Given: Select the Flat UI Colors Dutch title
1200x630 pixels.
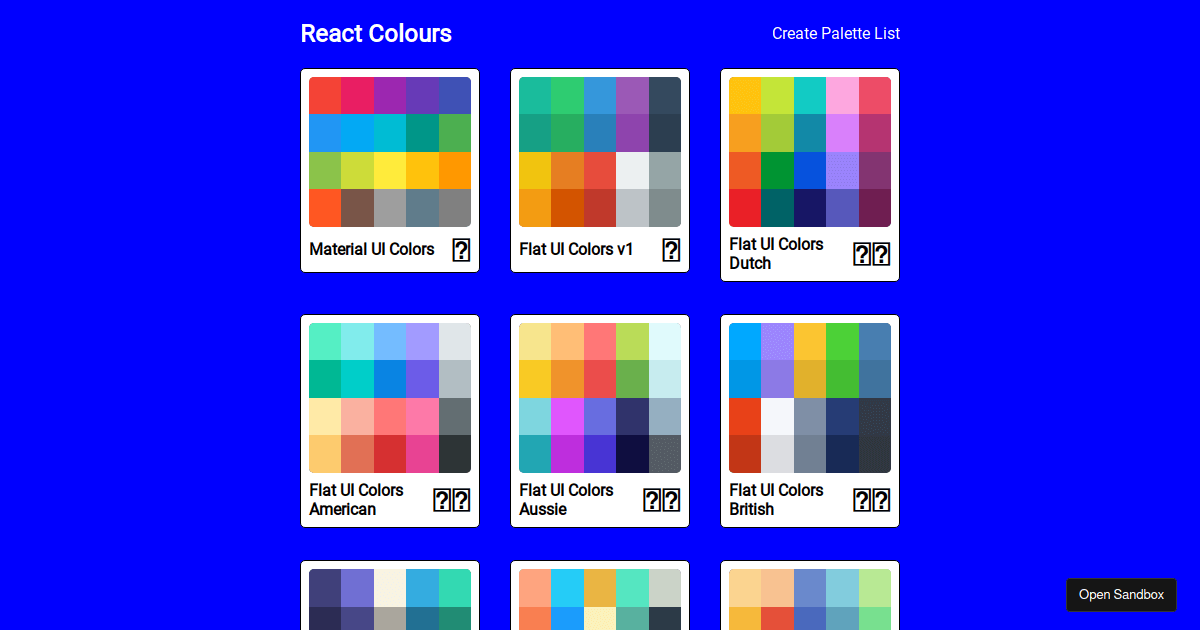Looking at the screenshot, I should [x=777, y=254].
